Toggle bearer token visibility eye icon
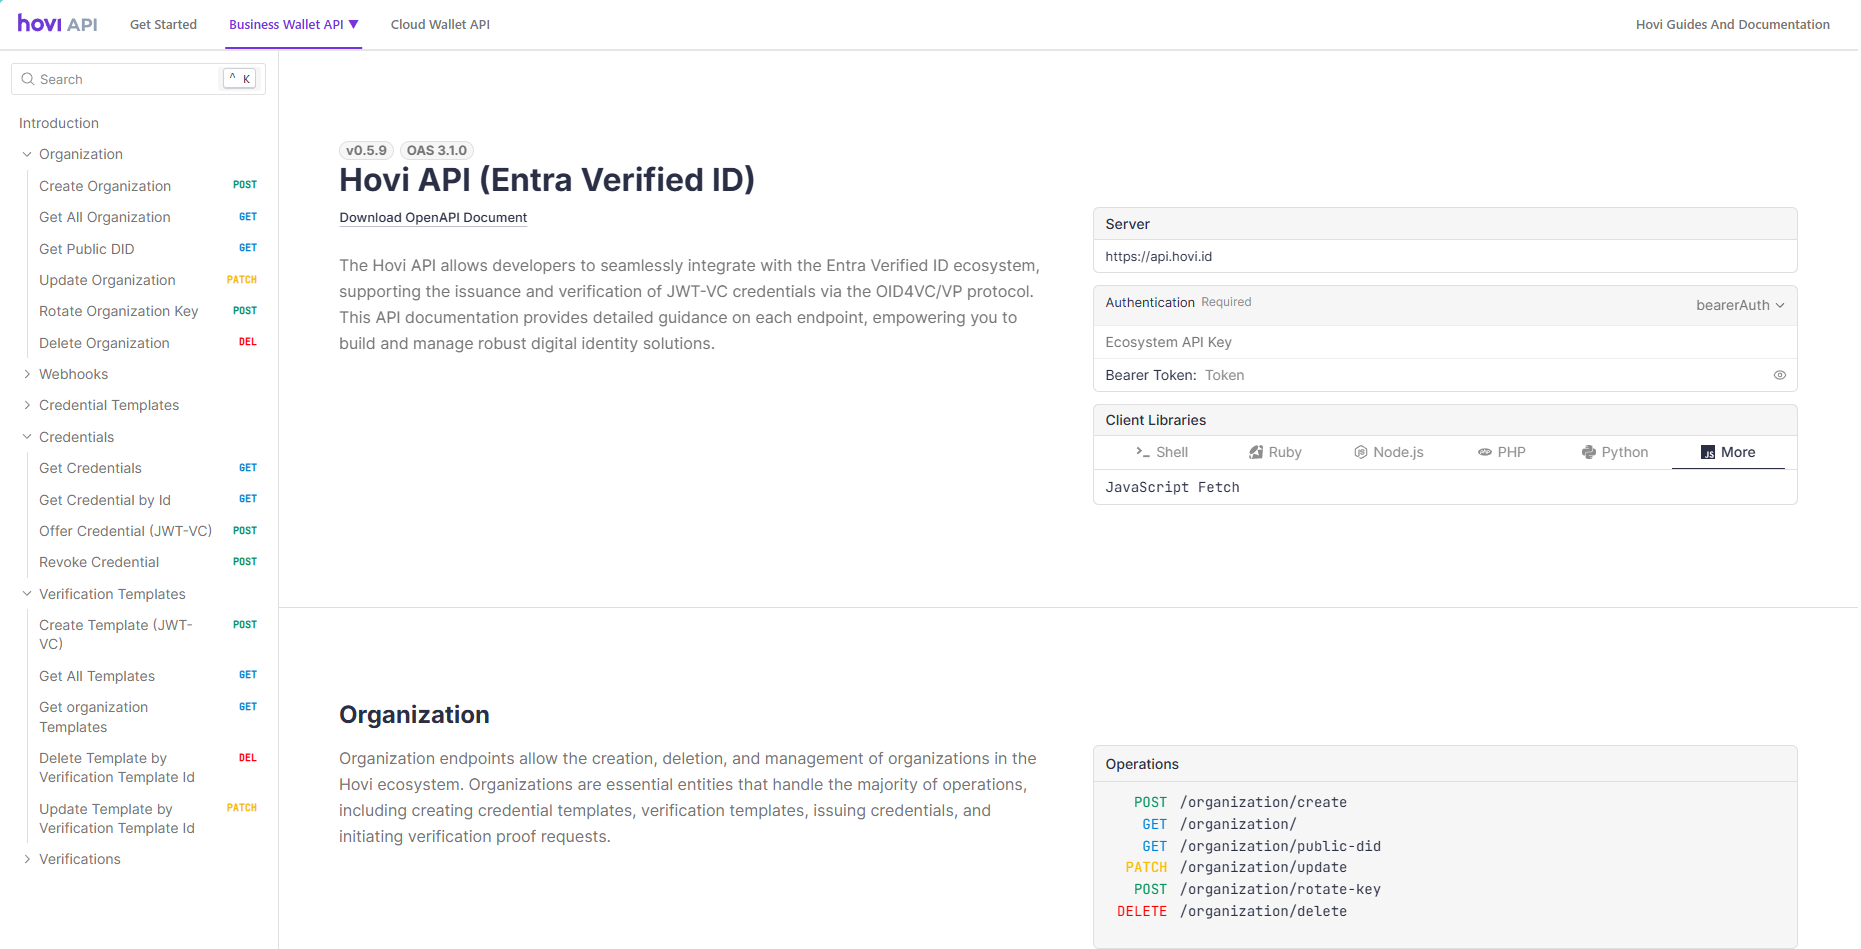 pos(1779,375)
